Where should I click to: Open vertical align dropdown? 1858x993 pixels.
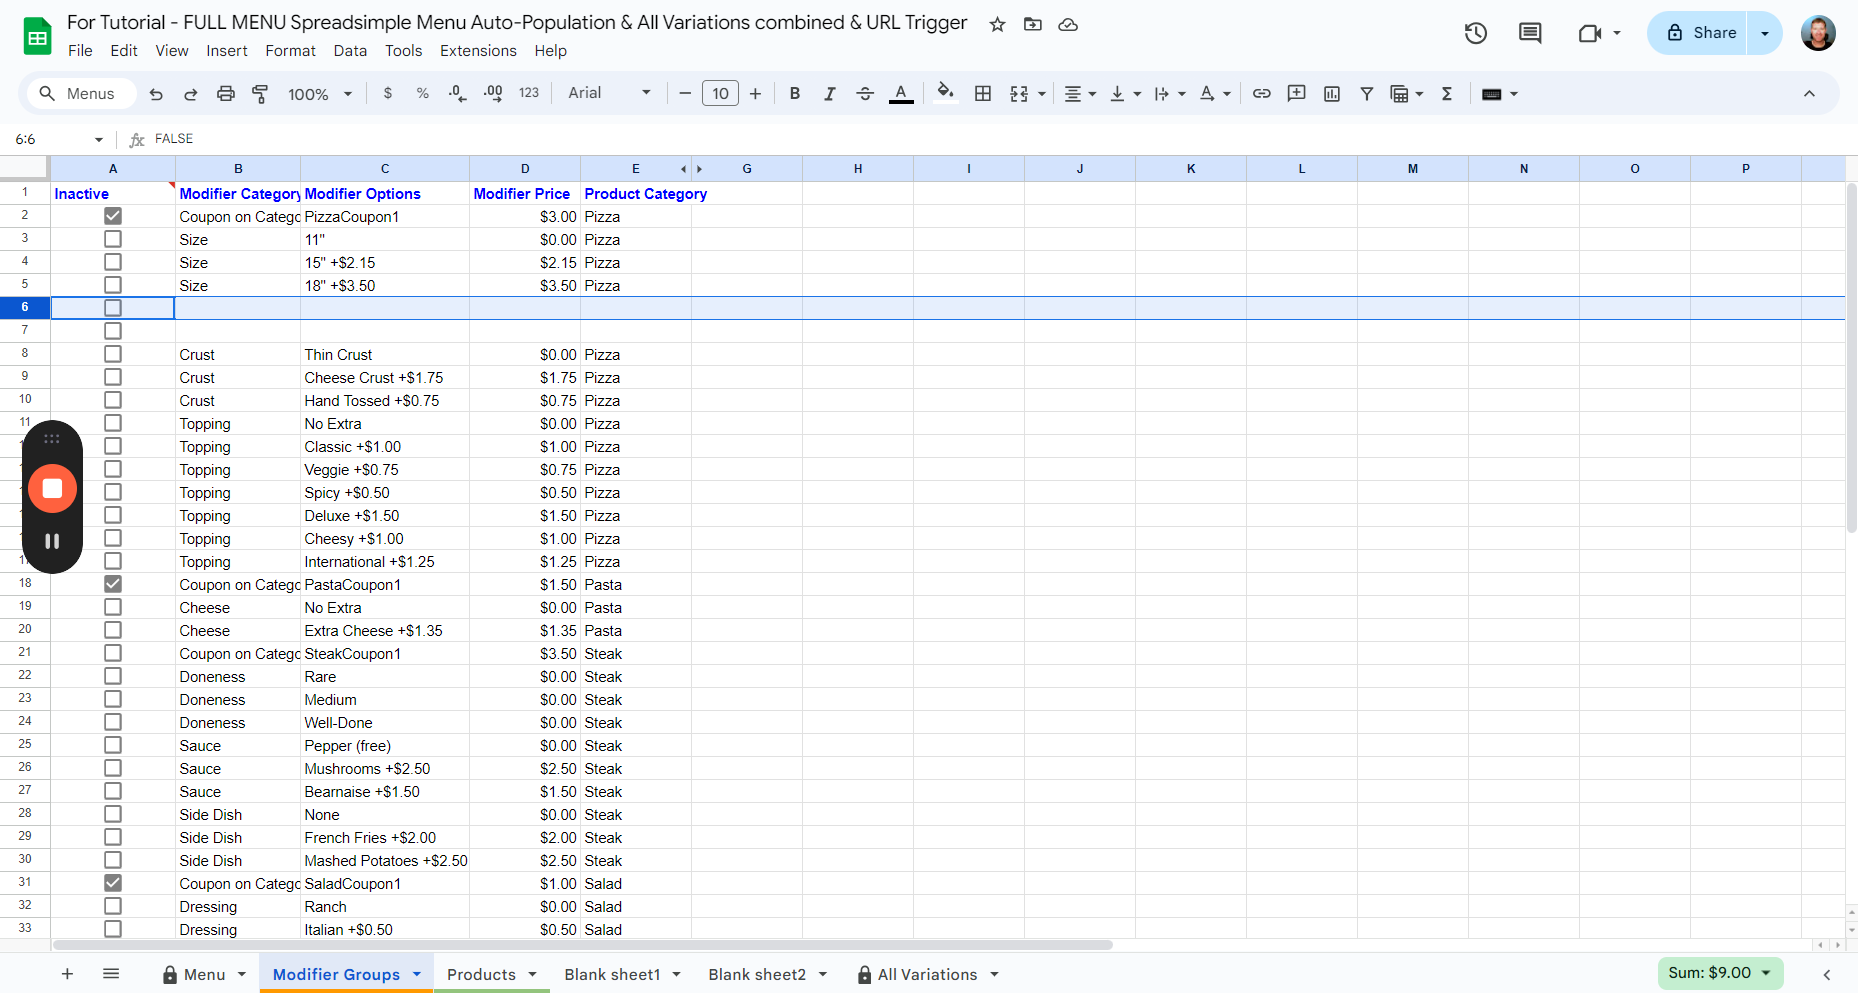[1125, 93]
